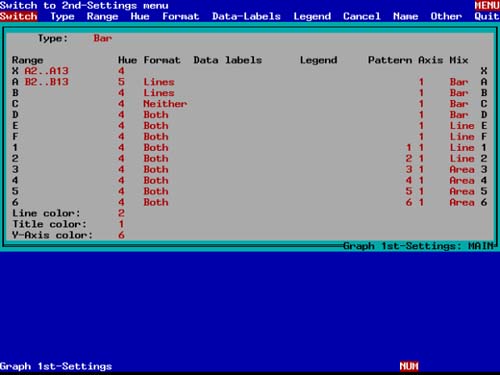Click the Mix 'Bar' in row A

pos(459,82)
